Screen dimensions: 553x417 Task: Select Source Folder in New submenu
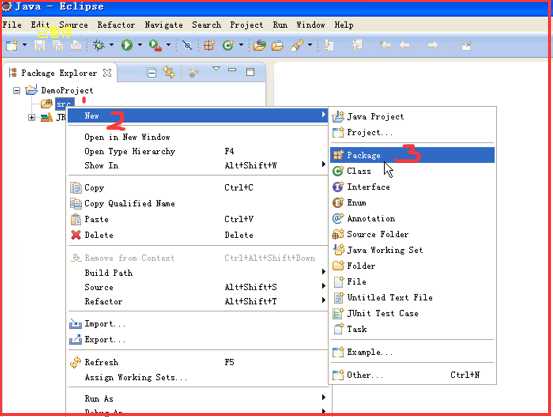pos(412,234)
